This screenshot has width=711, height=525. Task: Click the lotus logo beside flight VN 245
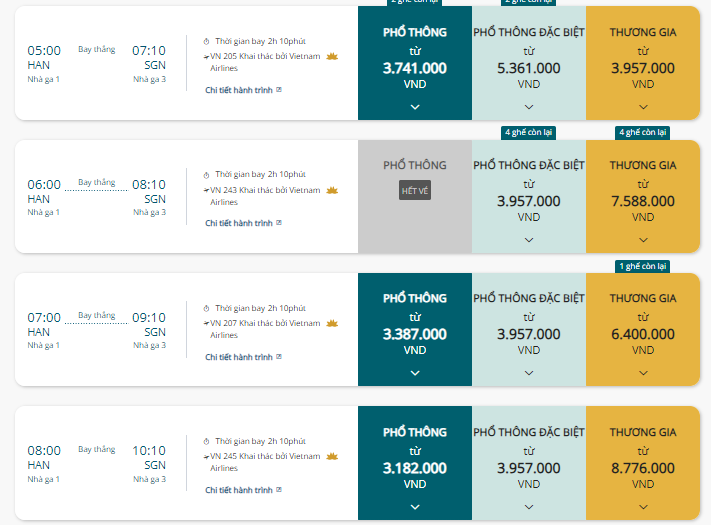[332, 456]
